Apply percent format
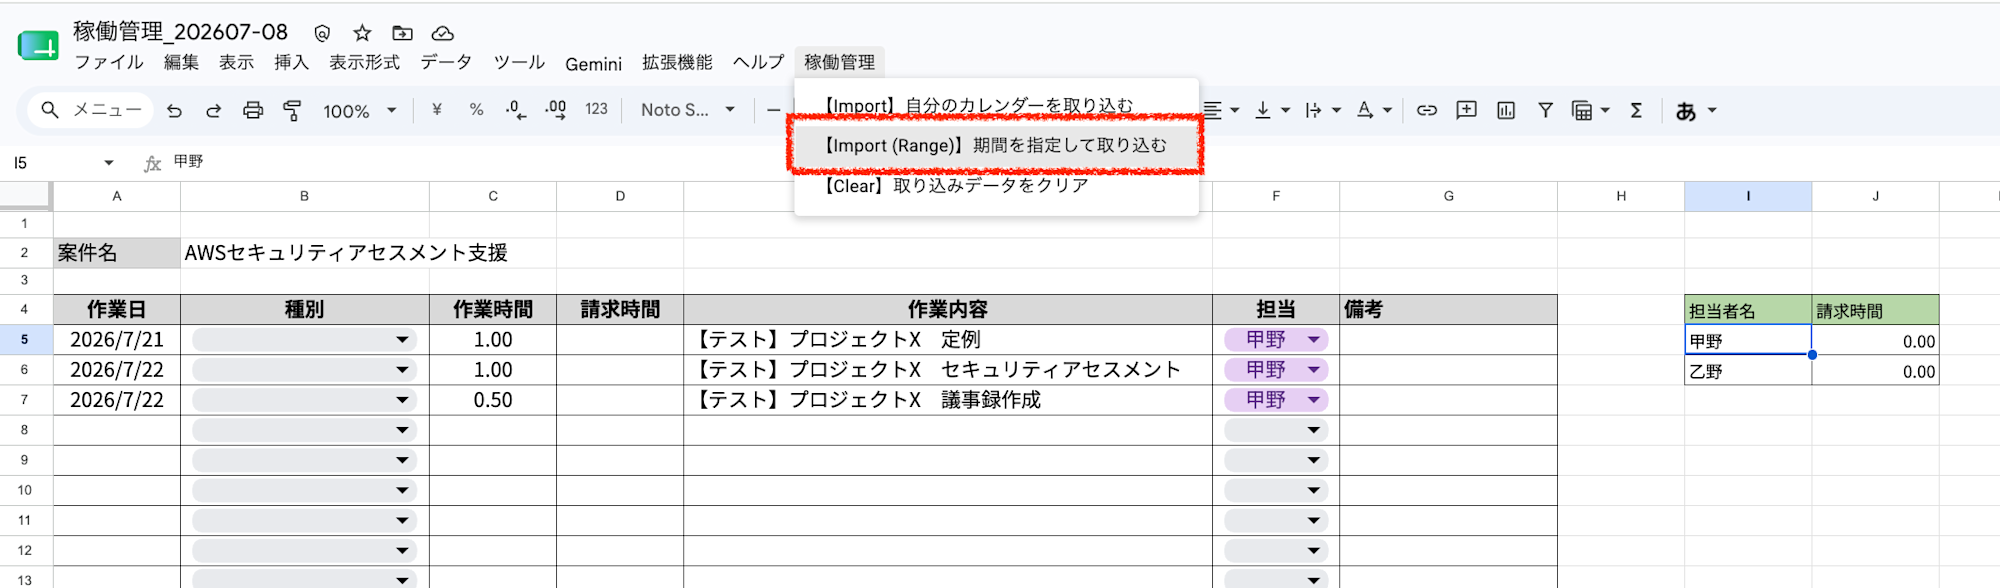Screen dimensions: 2000x588 coord(476,110)
